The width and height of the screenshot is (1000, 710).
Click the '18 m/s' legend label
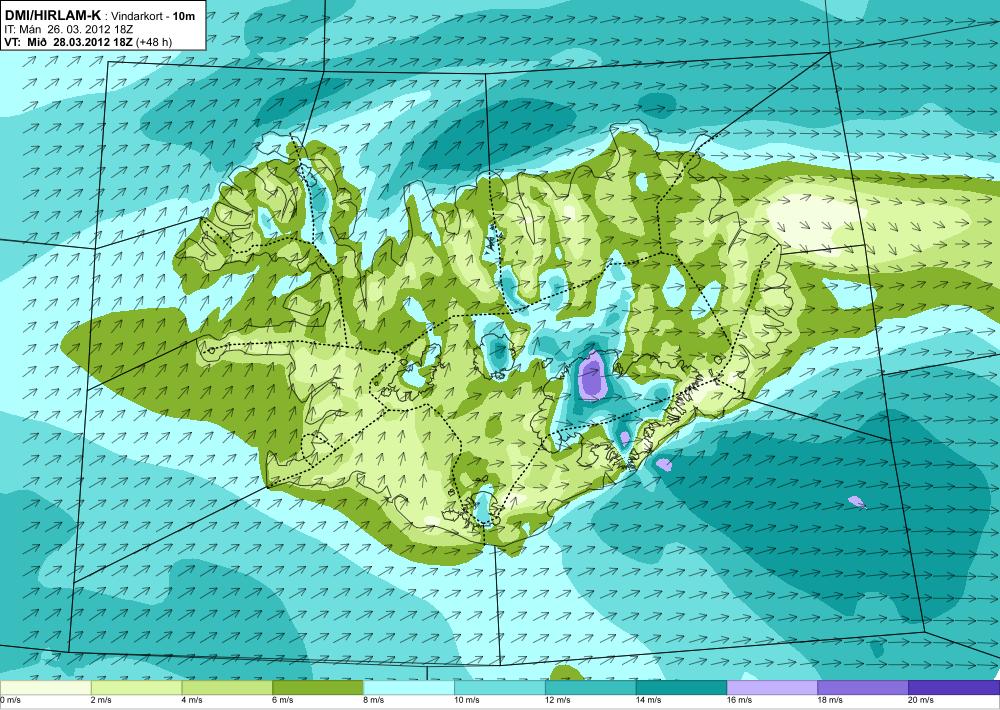click(830, 700)
